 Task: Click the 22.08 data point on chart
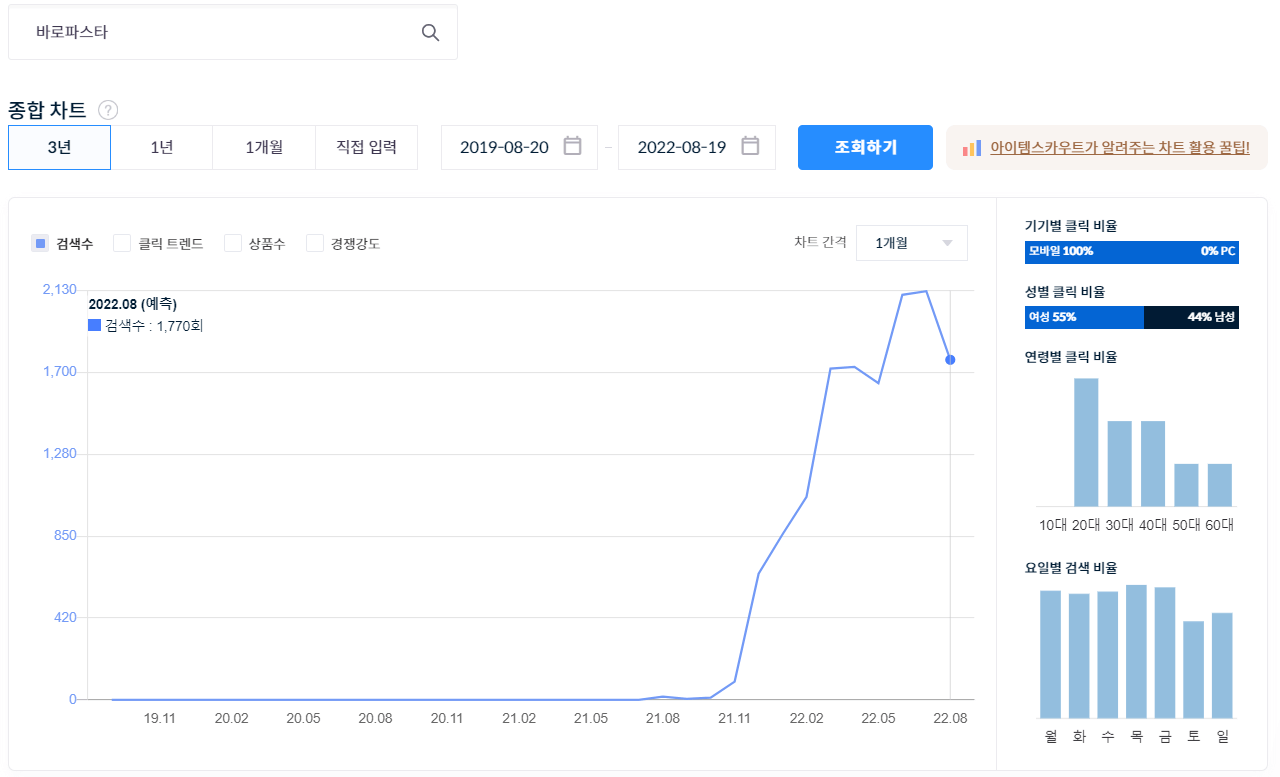(x=950, y=359)
